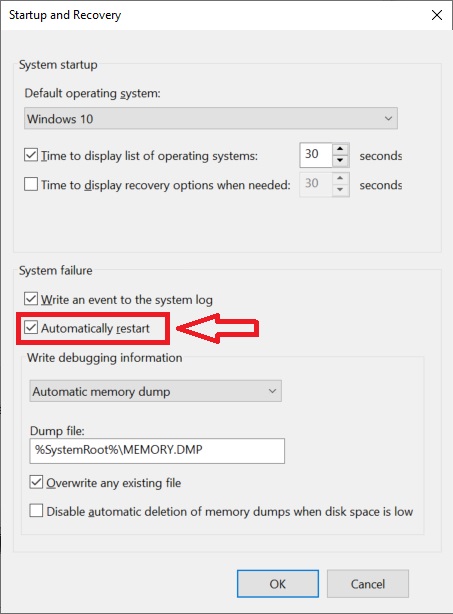
Task: Toggle Write an event to the system log
Action: pyautogui.click(x=31, y=299)
